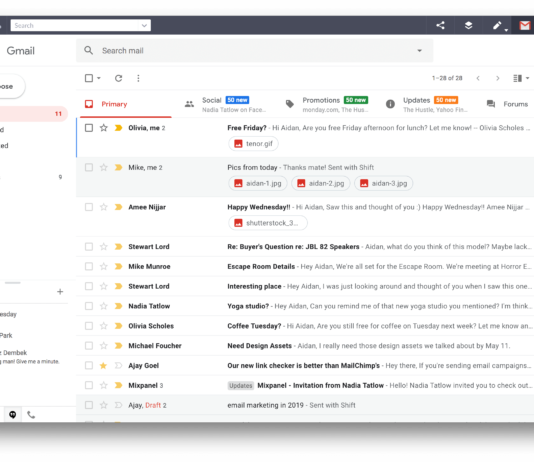Star the Stewart Lord JBL speakers email

click(x=104, y=247)
